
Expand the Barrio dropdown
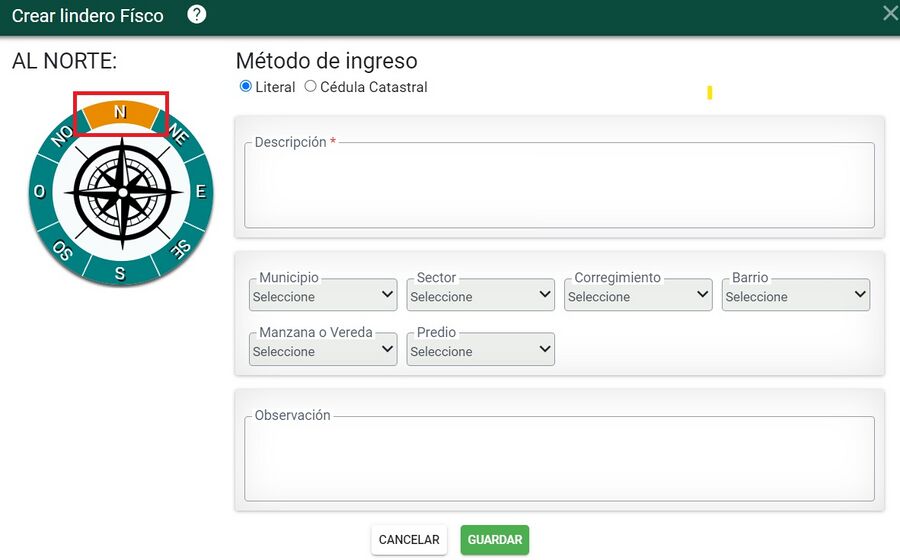tap(796, 295)
